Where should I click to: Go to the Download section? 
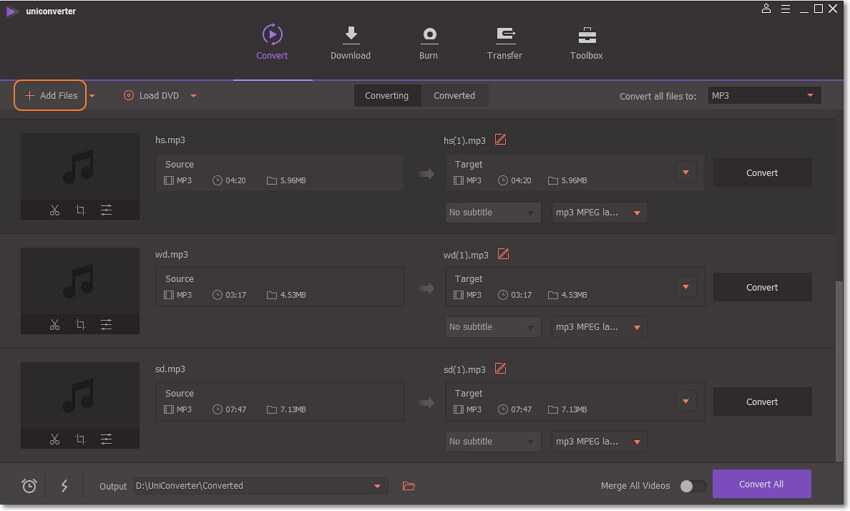[x=350, y=43]
